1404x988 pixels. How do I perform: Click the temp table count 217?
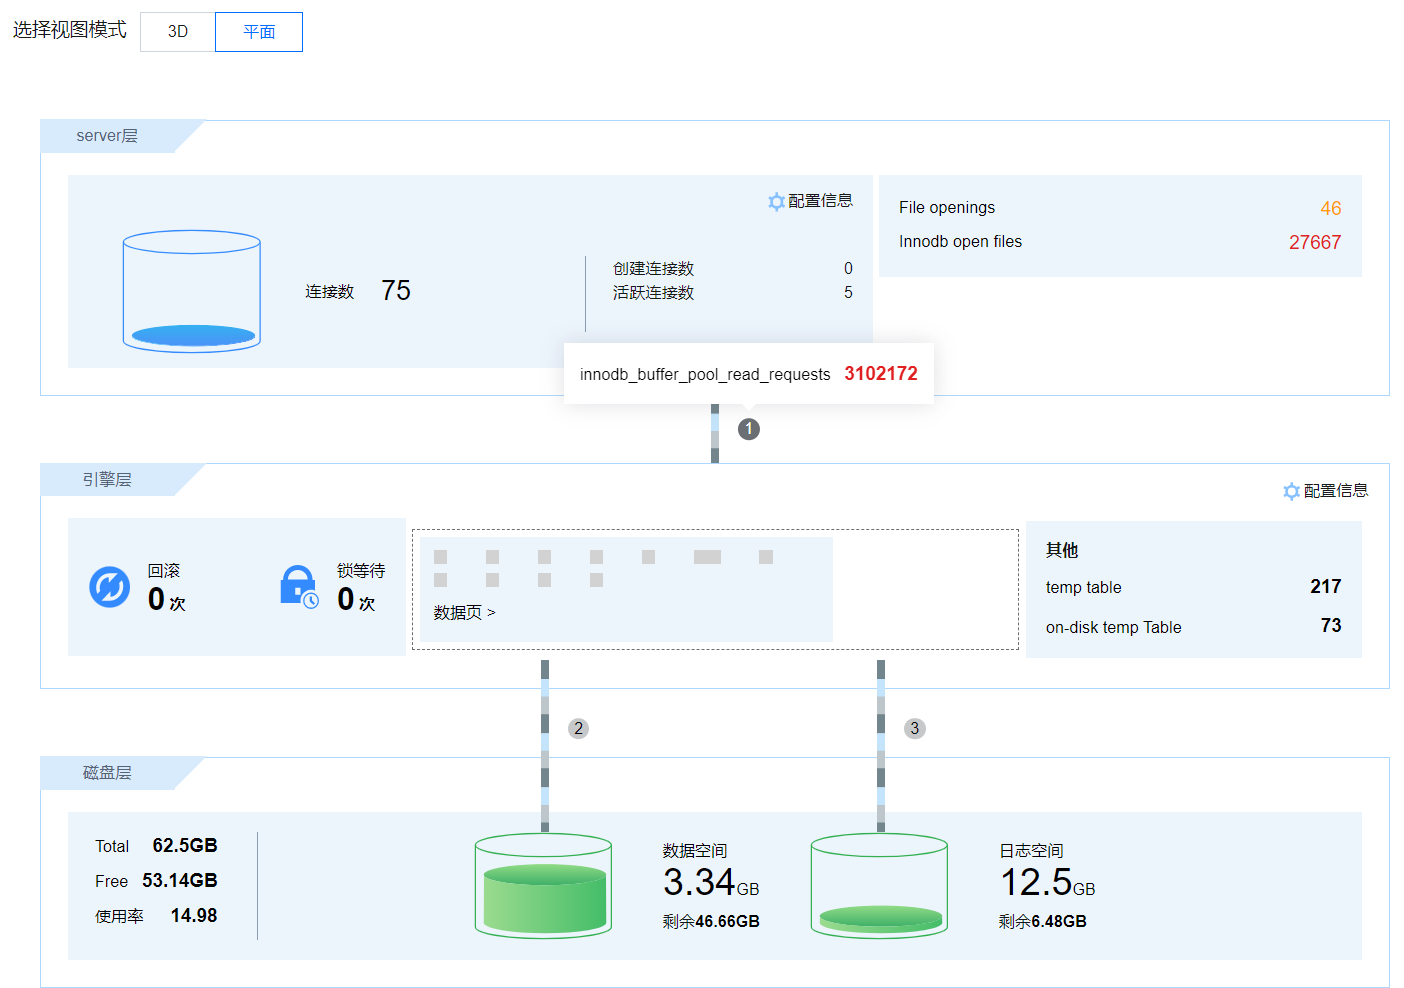tap(1325, 587)
